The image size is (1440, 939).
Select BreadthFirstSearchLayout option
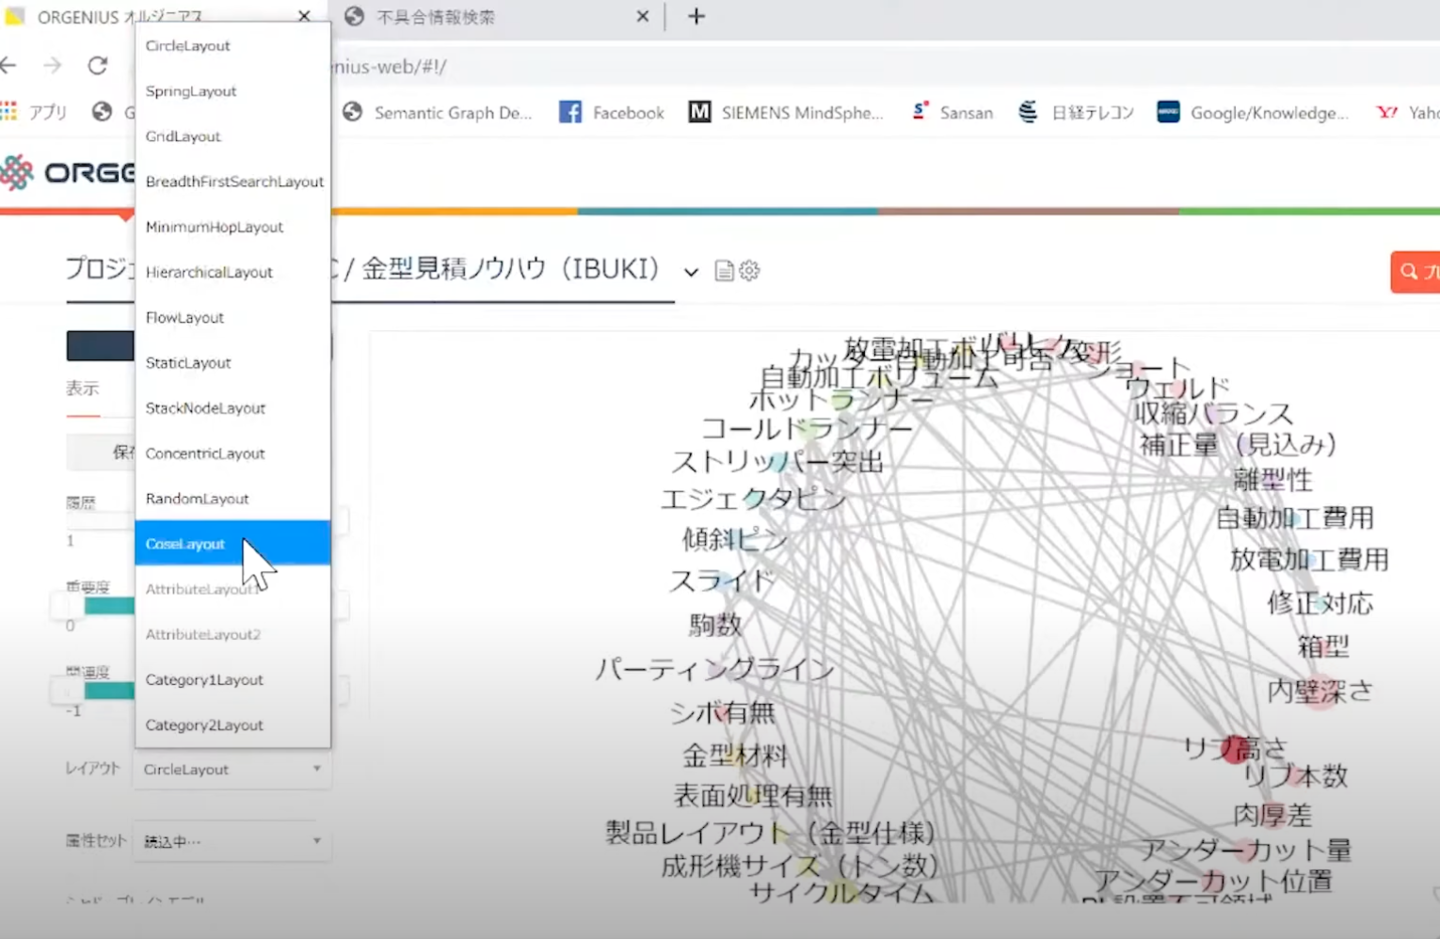point(233,182)
